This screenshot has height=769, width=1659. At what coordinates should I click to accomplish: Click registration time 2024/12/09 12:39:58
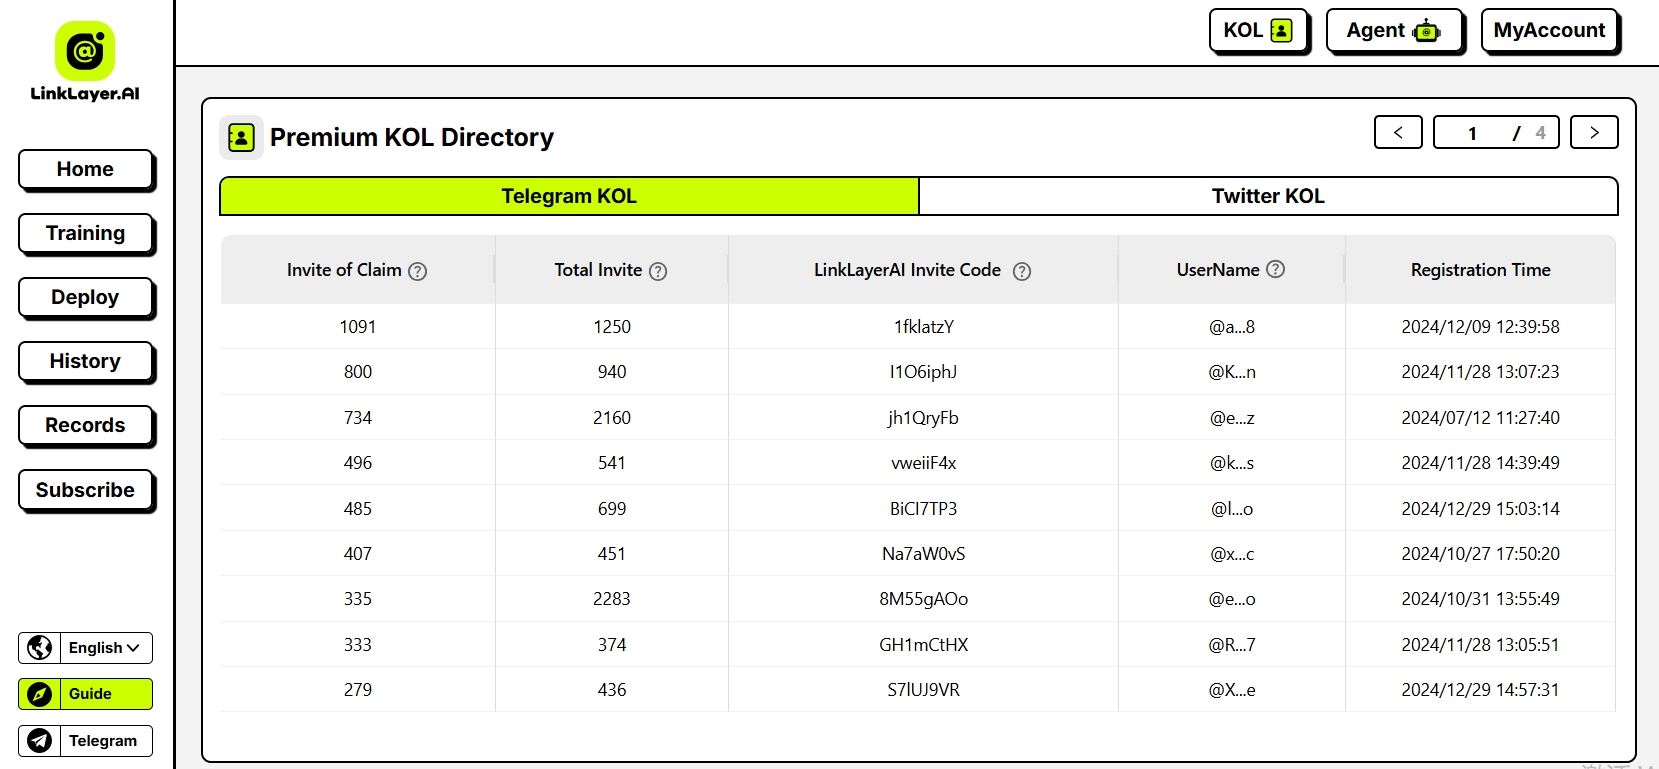point(1481,327)
